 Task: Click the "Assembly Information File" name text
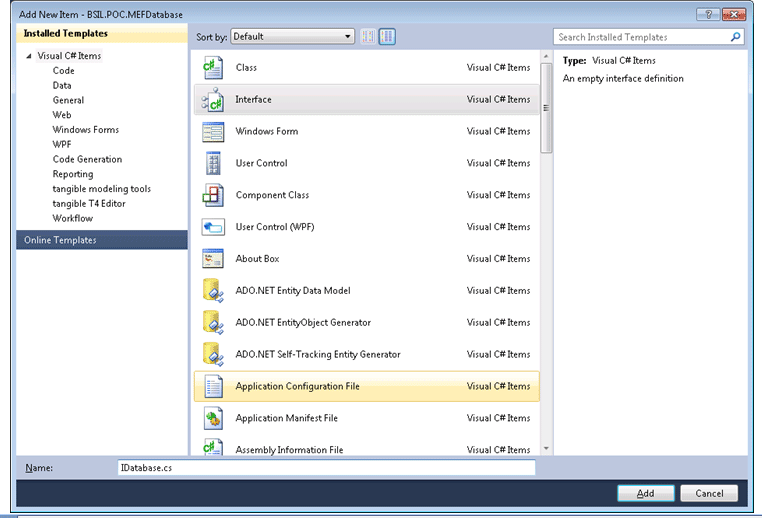tap(289, 450)
